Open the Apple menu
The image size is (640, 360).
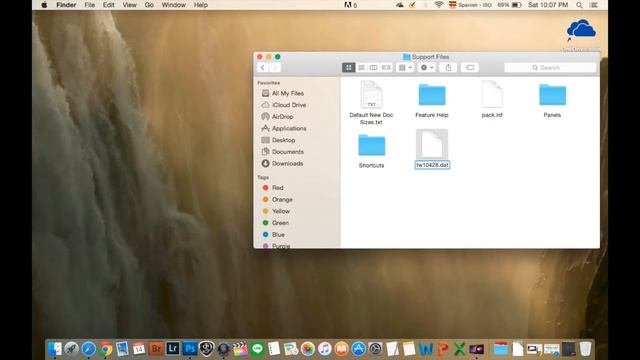pyautogui.click(x=44, y=5)
